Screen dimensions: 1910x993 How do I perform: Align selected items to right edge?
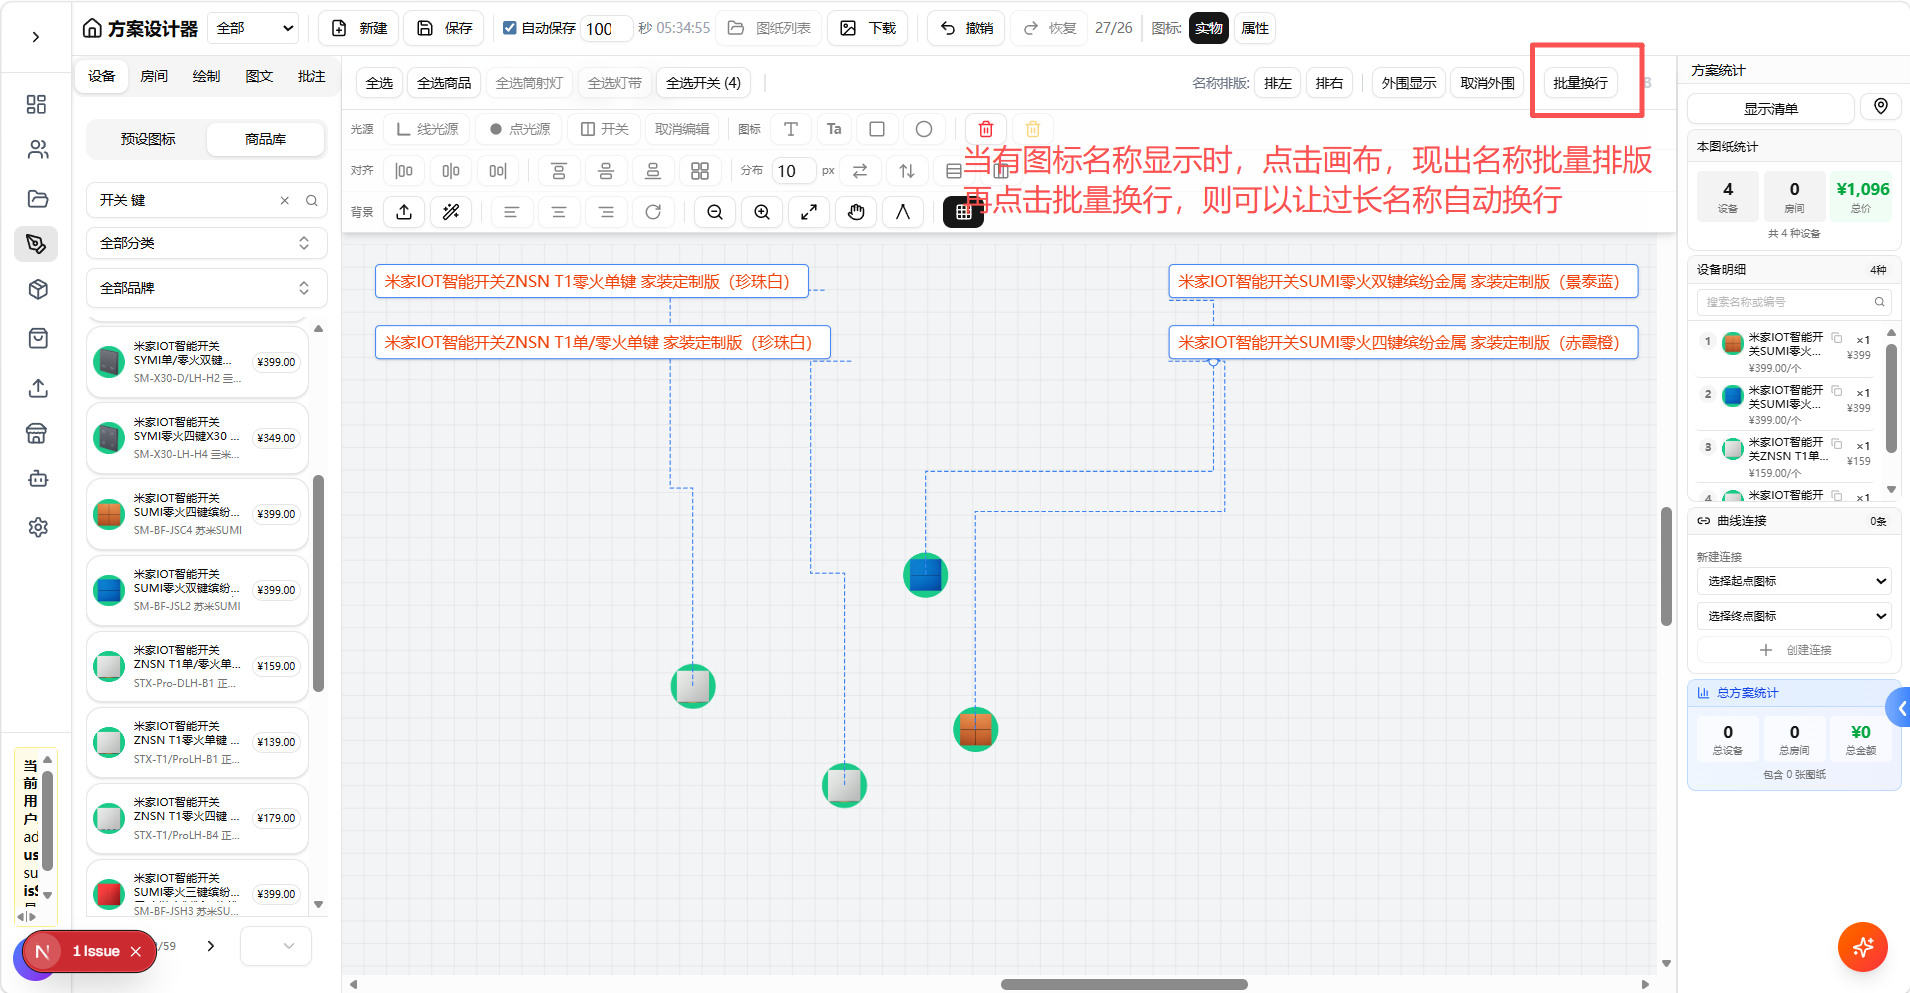point(498,171)
